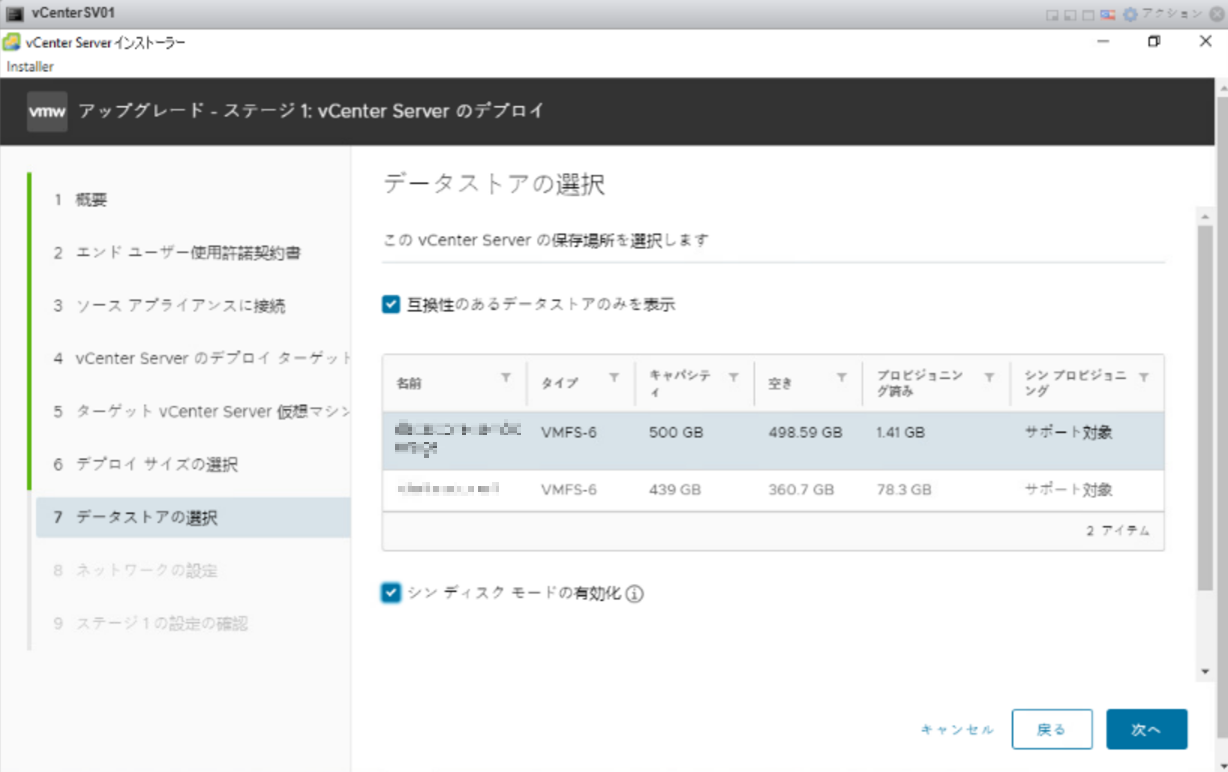Screen dimensions: 1228x772
Task: Click the シン プロビジョニング column filter icon
Action: coord(1143,378)
